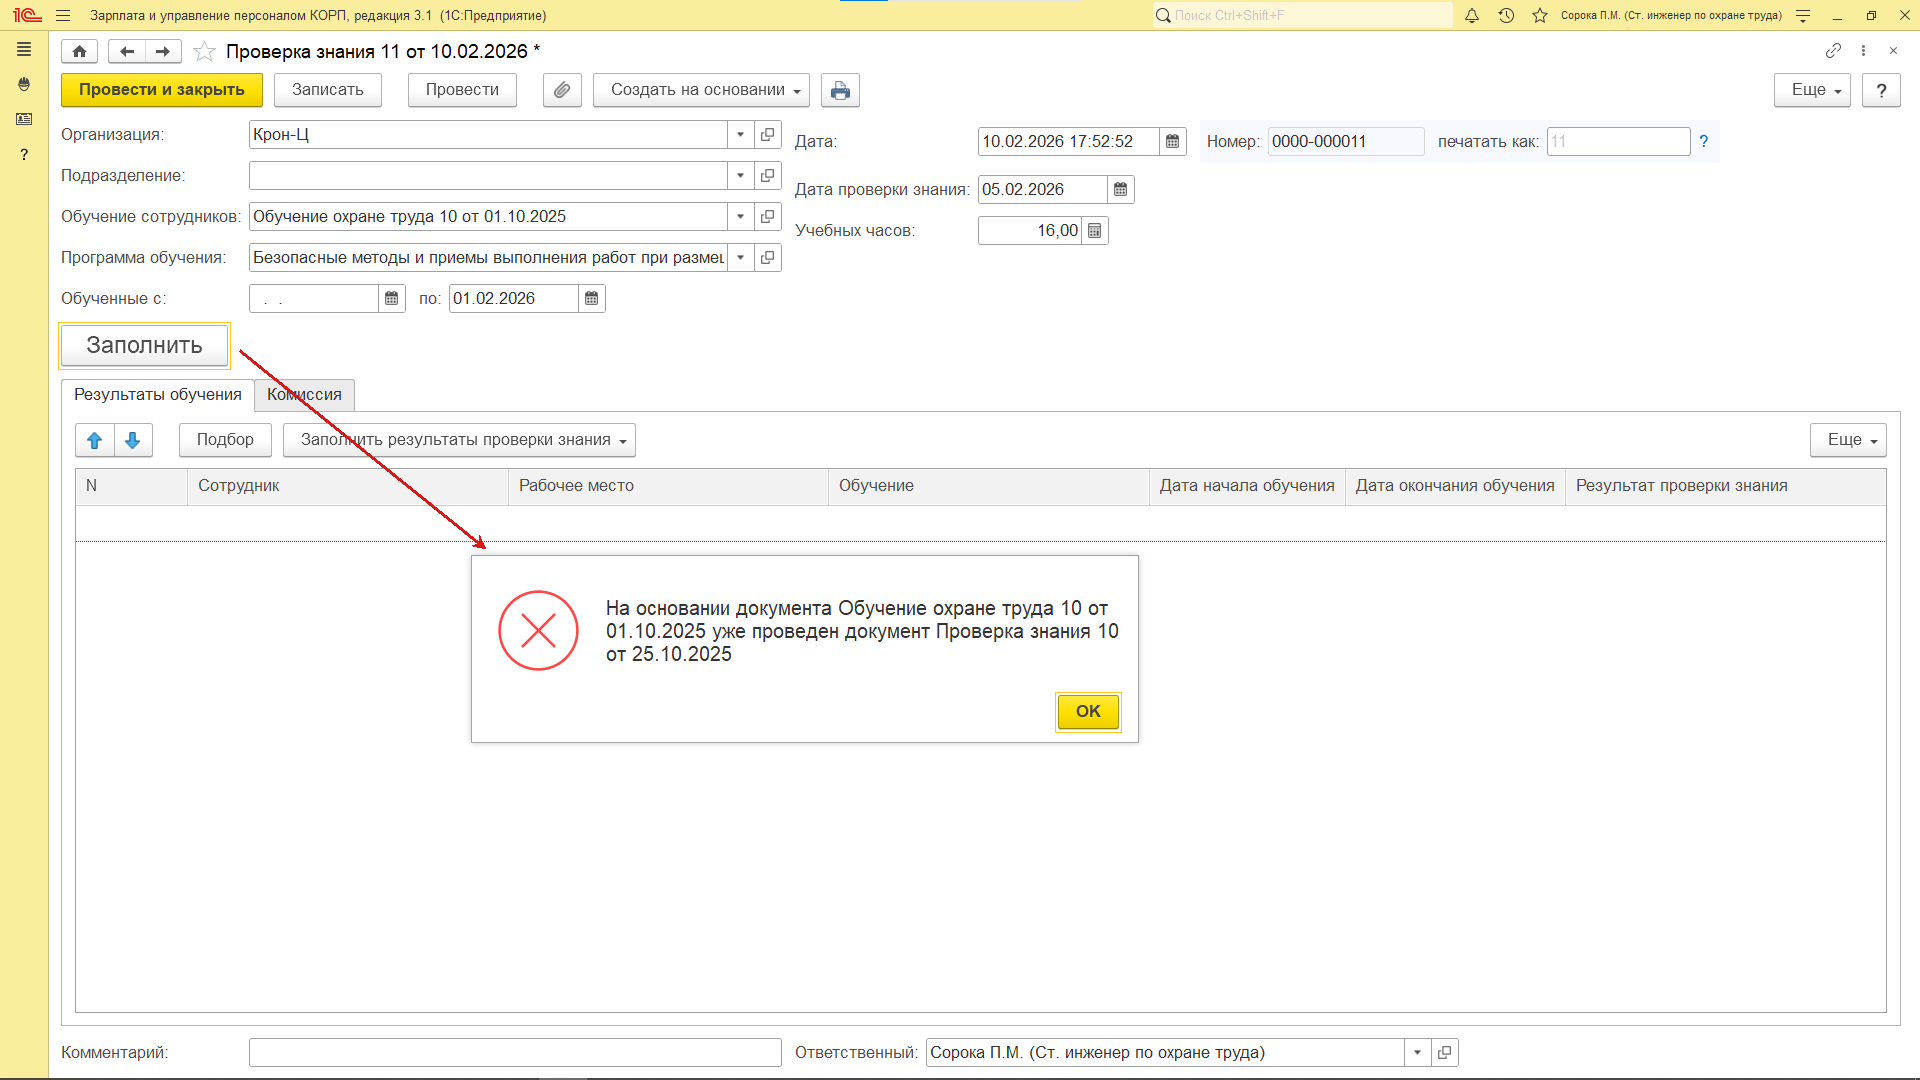Open calendar for Дата проверки знания
The image size is (1920, 1080).
point(1121,190)
